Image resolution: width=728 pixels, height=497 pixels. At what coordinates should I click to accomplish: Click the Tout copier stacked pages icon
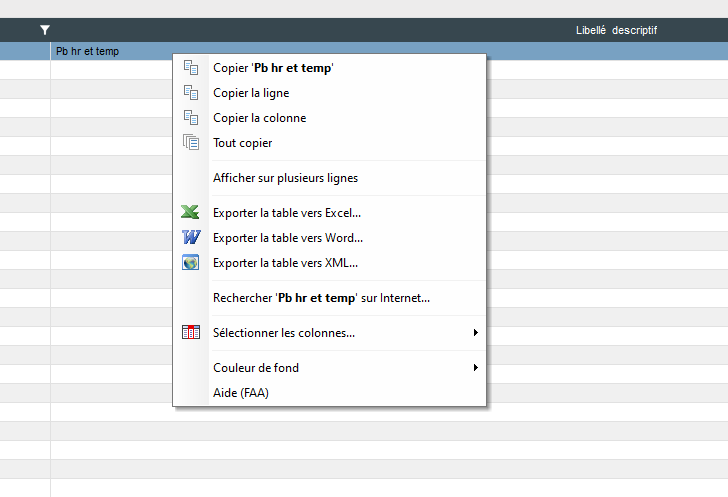coord(190,143)
